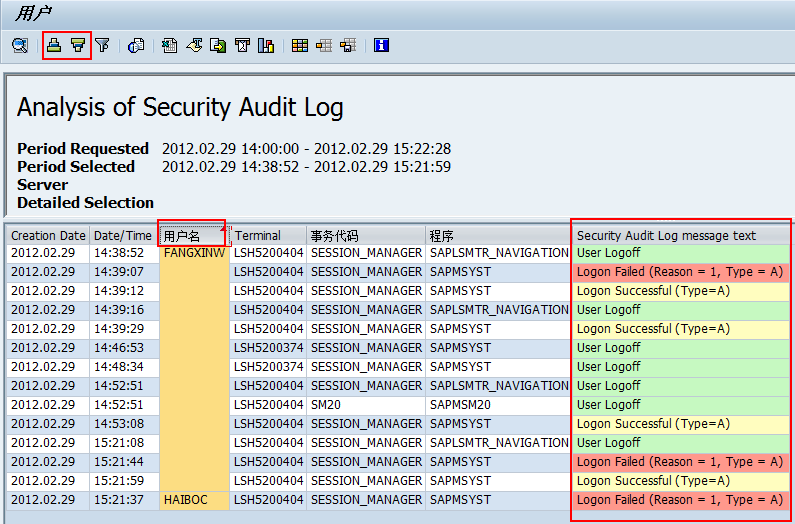795x524 pixels.
Task: Click the globe and document toolbar icon
Action: click(137, 45)
